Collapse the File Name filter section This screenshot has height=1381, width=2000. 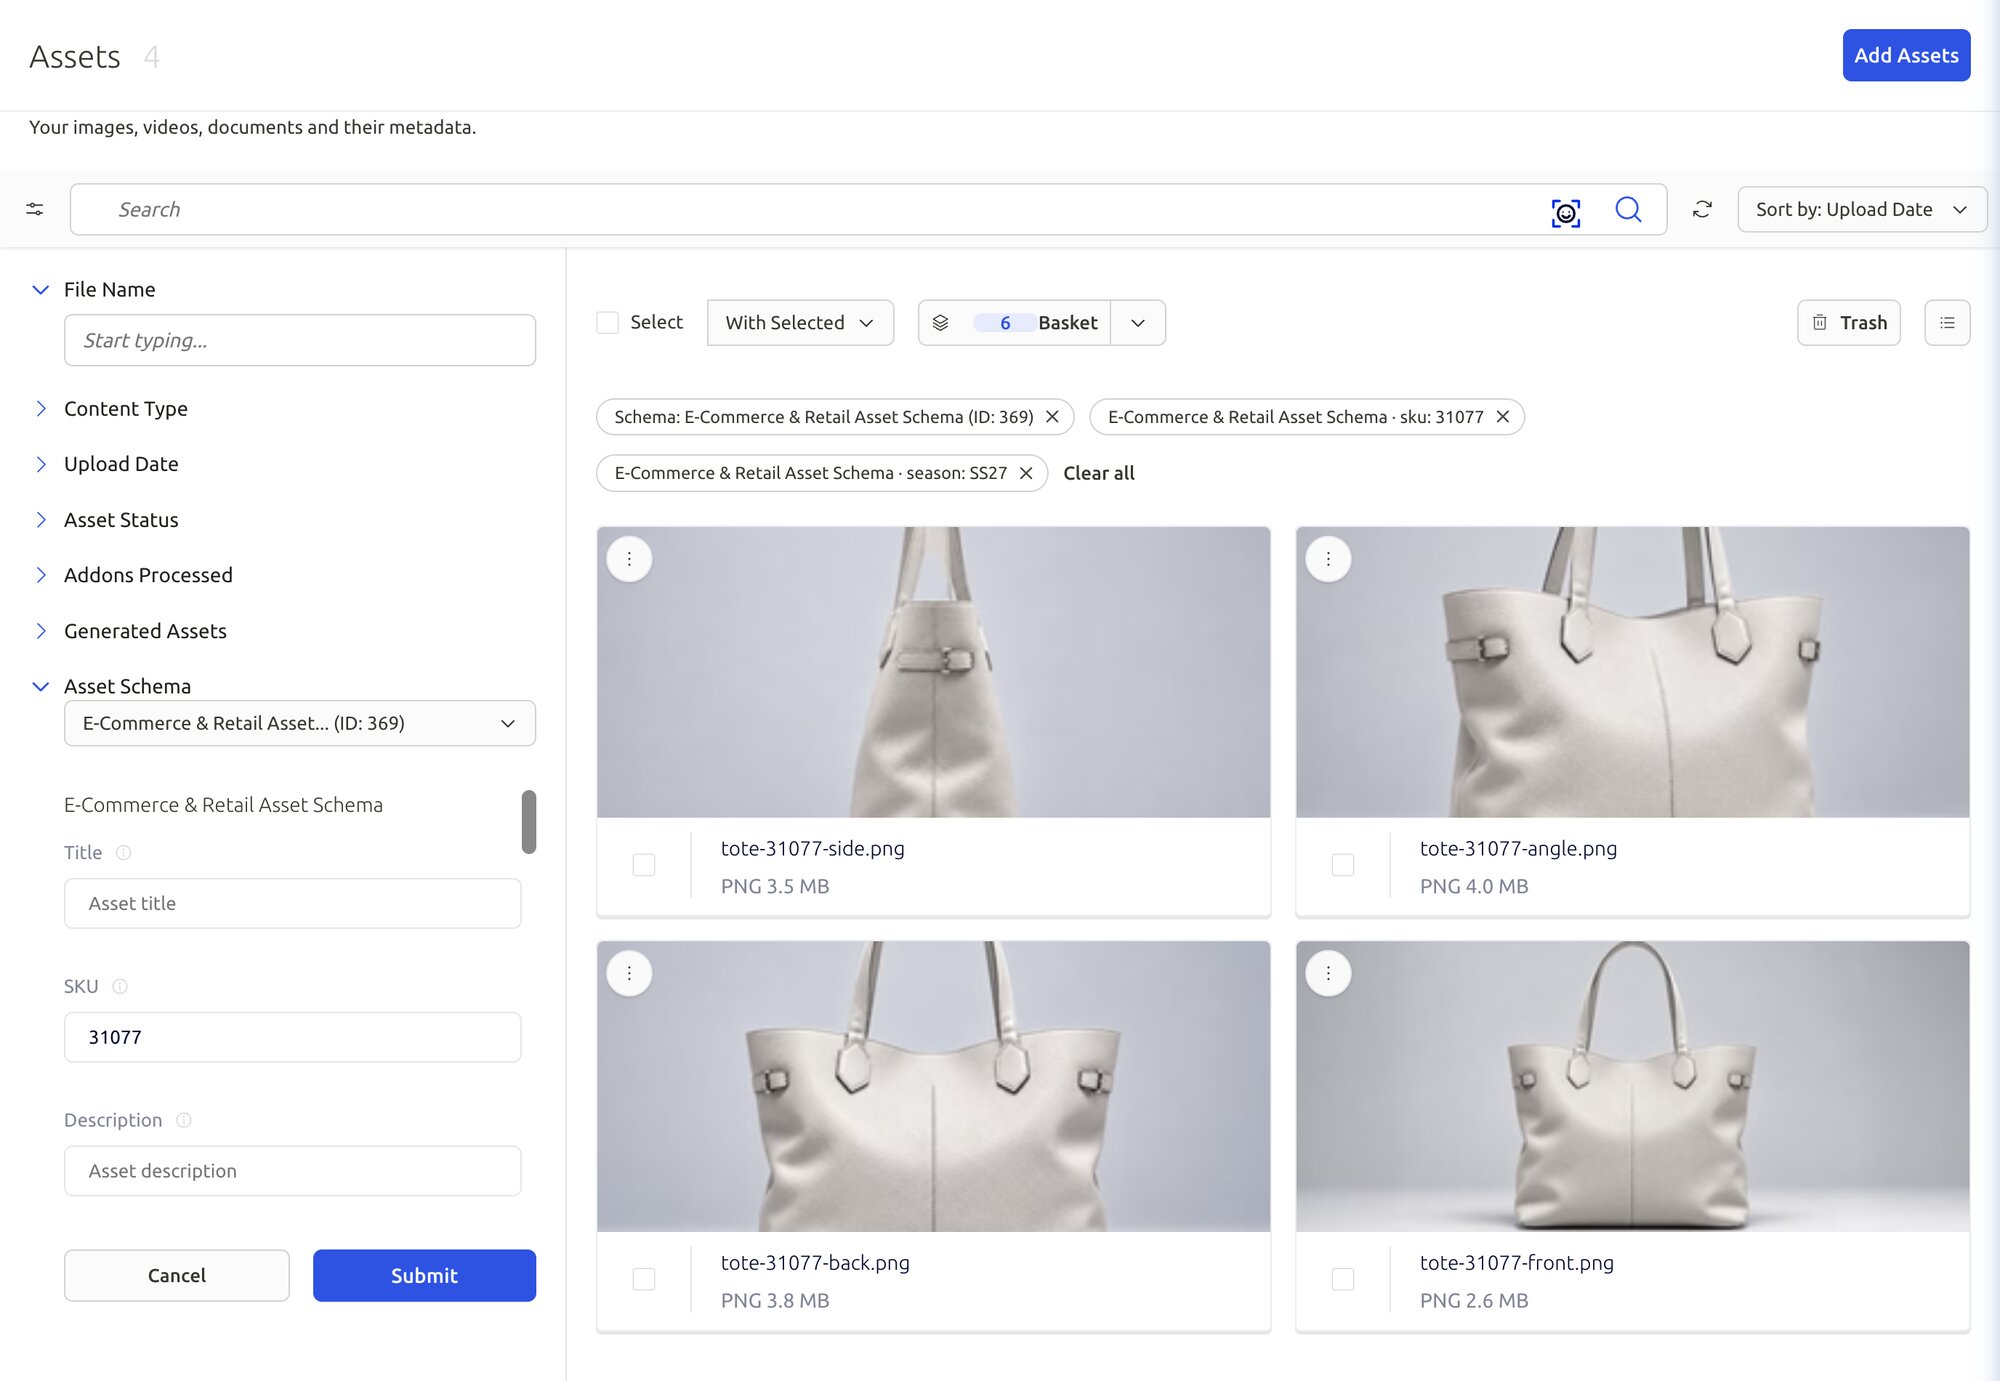click(41, 290)
